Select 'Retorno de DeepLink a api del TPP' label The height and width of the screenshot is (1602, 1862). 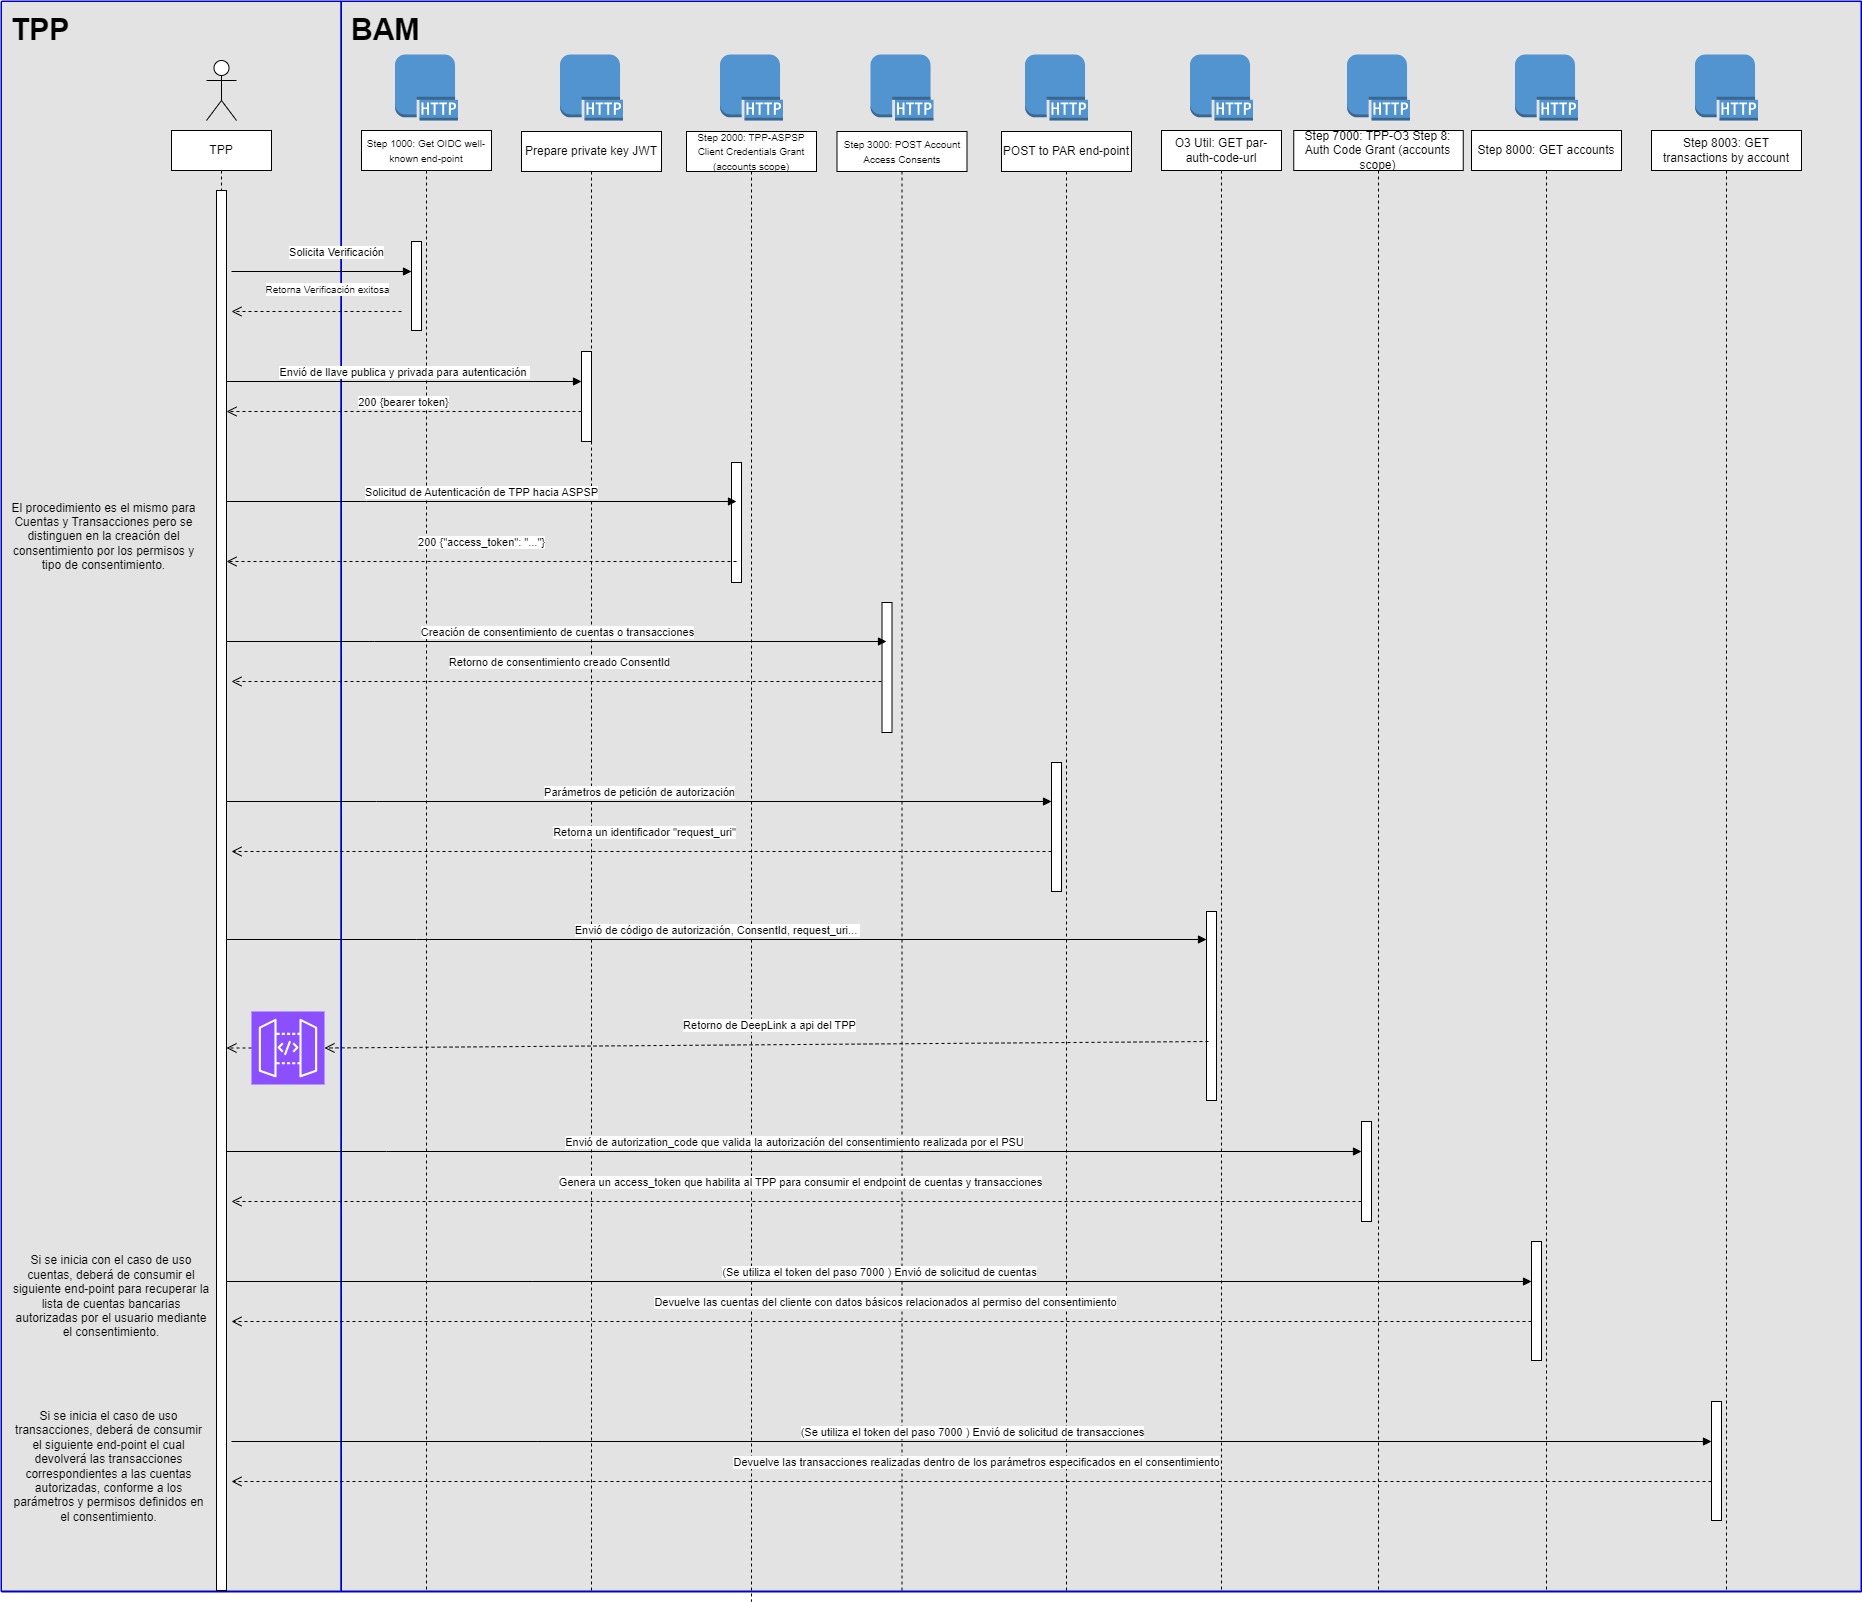click(x=769, y=1025)
